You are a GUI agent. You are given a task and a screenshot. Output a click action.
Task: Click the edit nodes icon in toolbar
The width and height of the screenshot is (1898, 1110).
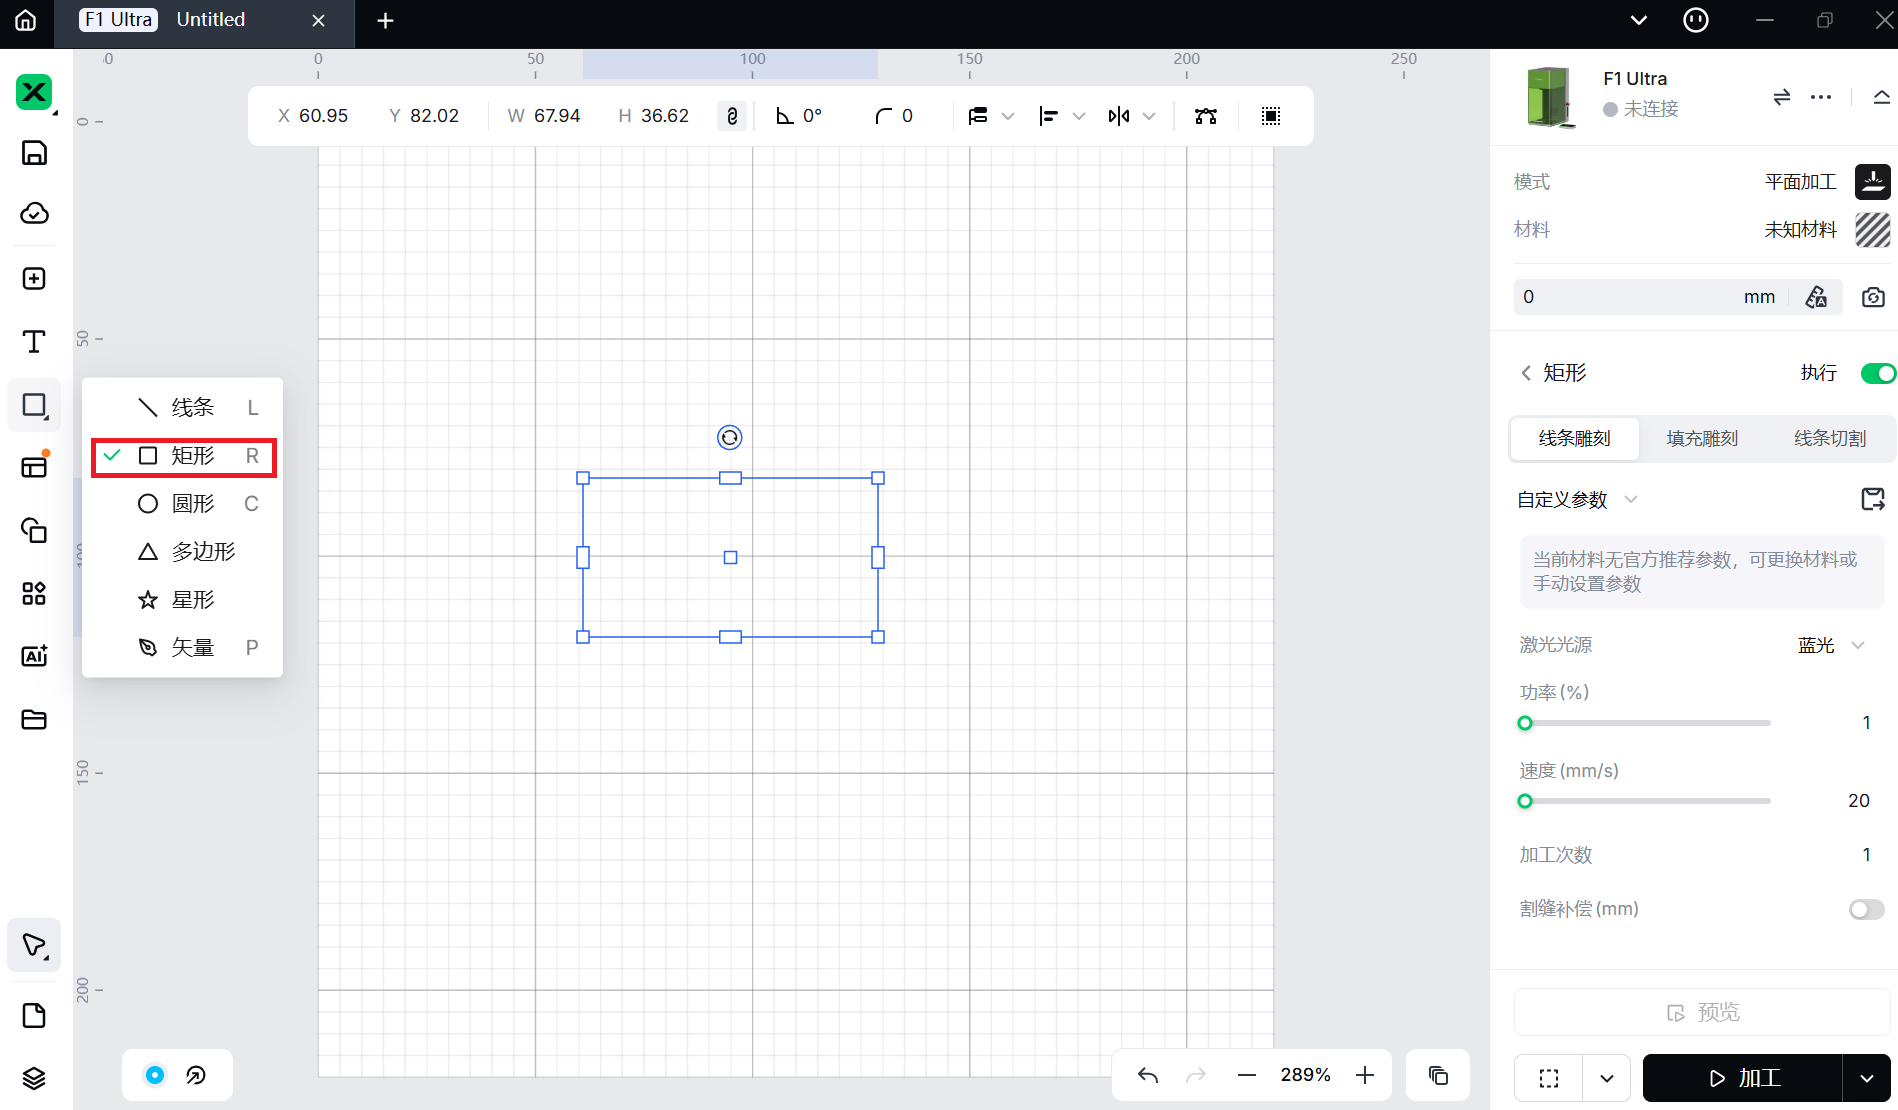point(1206,116)
